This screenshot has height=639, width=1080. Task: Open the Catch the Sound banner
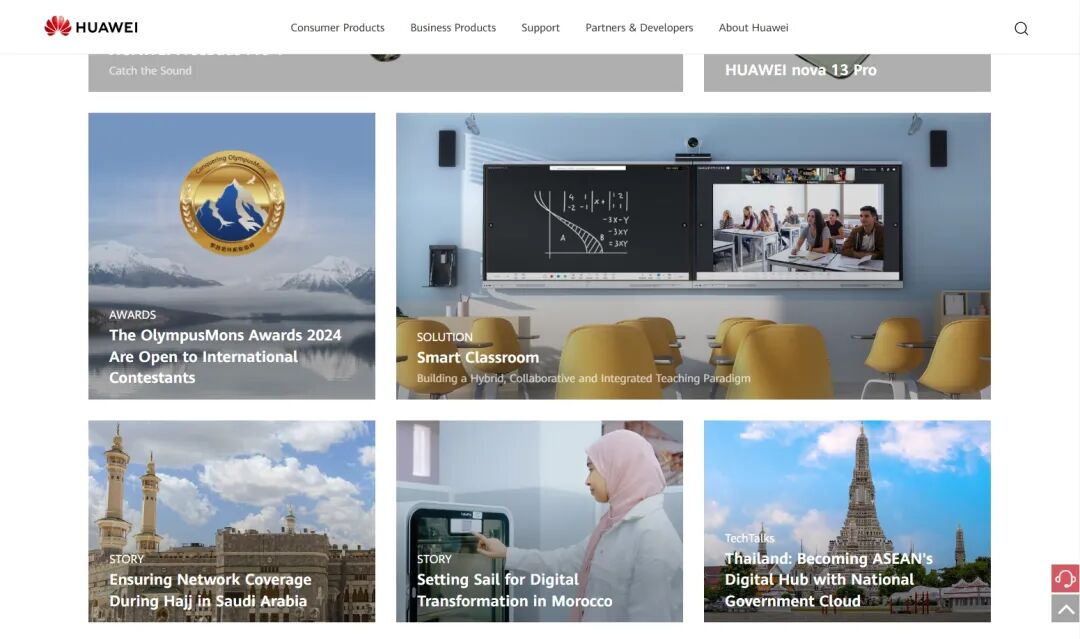point(150,71)
